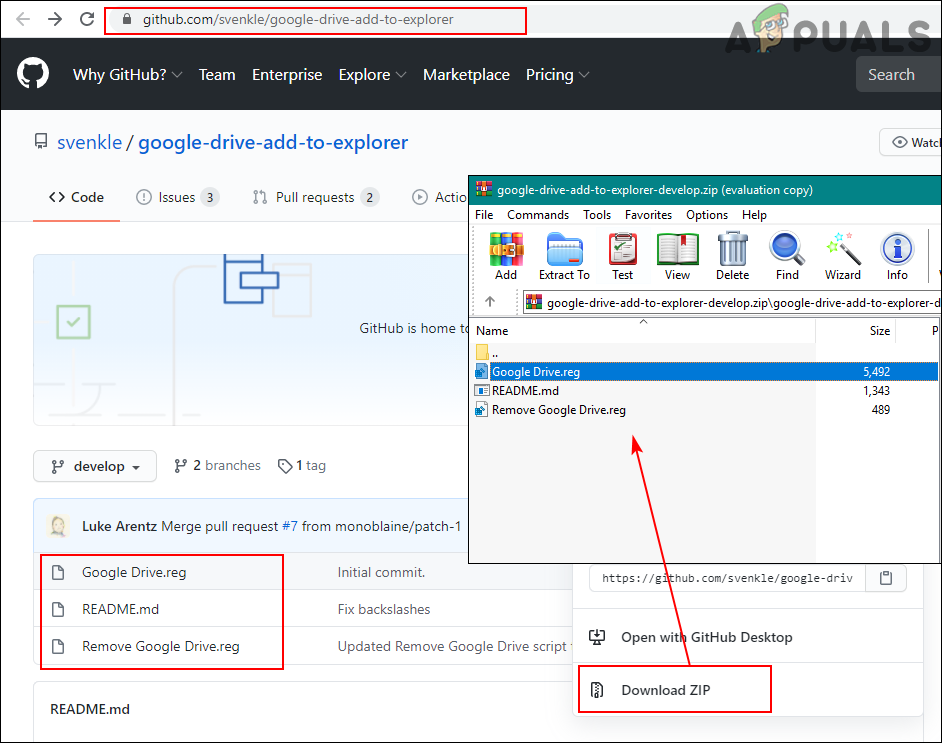Click file icon beside Remove Google Drive.reg on GitHub
The image size is (942, 743).
[x=58, y=646]
